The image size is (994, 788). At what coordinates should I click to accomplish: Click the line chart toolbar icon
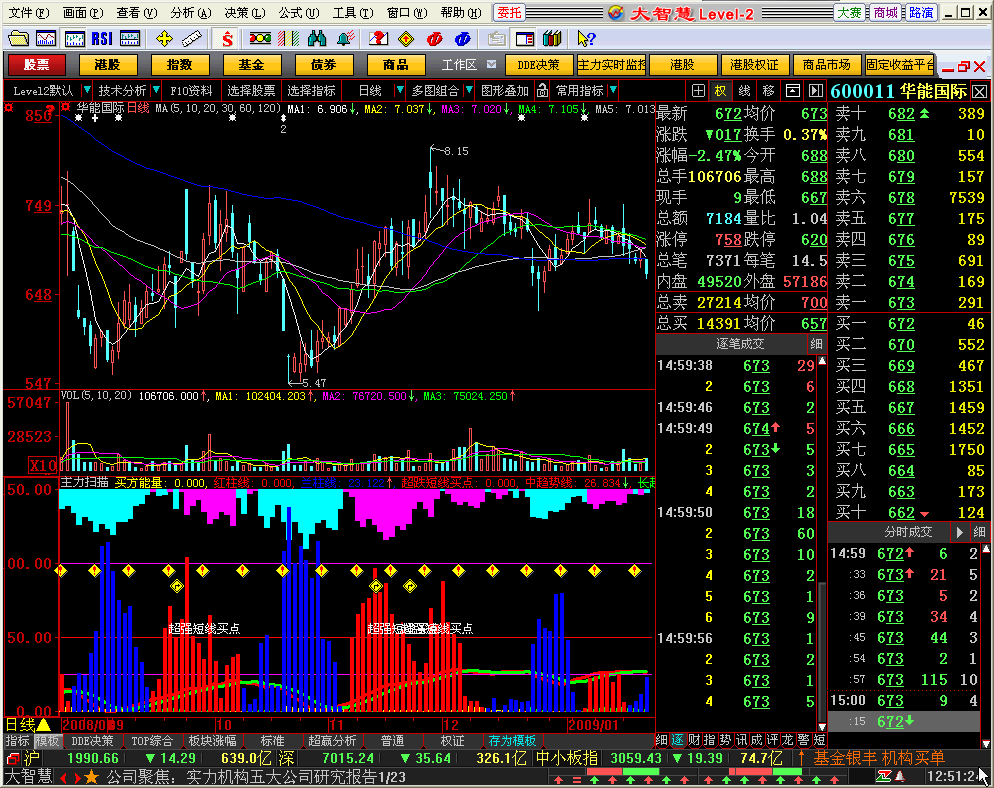click(46, 39)
